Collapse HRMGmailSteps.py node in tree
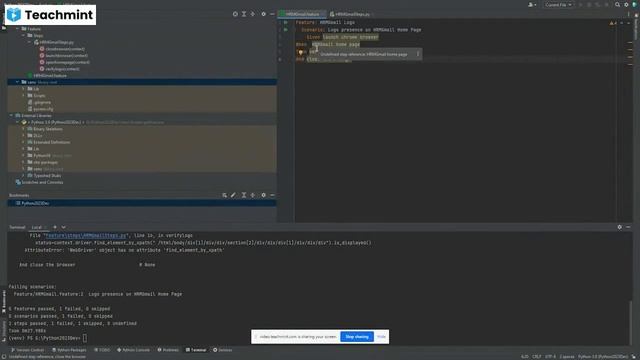 (x=30, y=42)
